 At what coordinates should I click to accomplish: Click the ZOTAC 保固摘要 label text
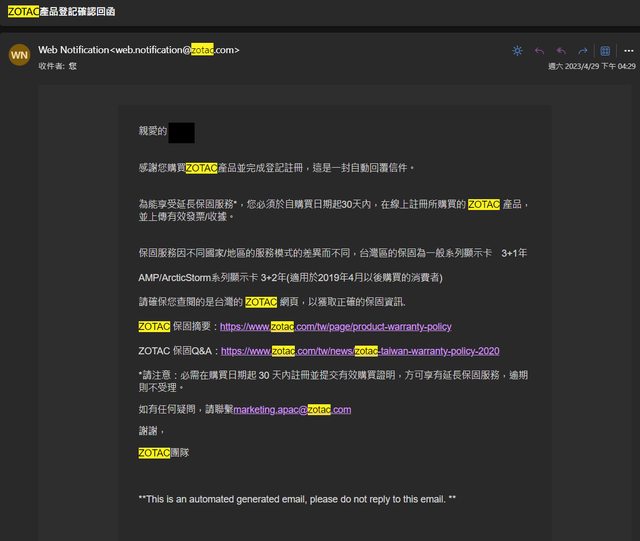176,326
